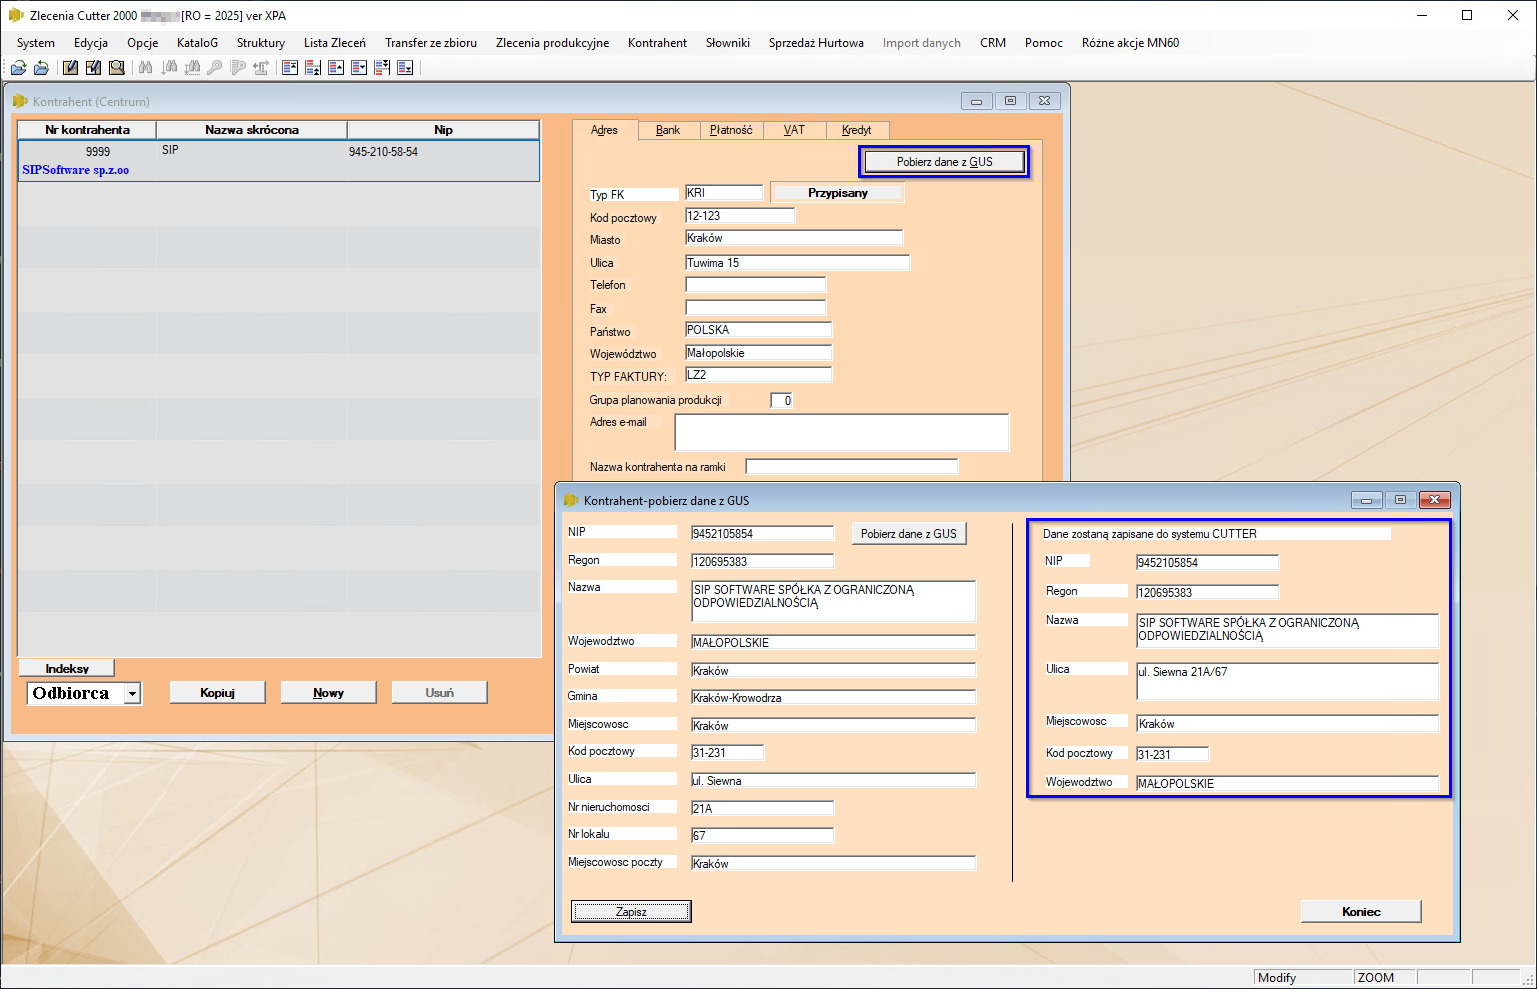Click the Adres e-mail text box
The height and width of the screenshot is (989, 1537).
[842, 432]
